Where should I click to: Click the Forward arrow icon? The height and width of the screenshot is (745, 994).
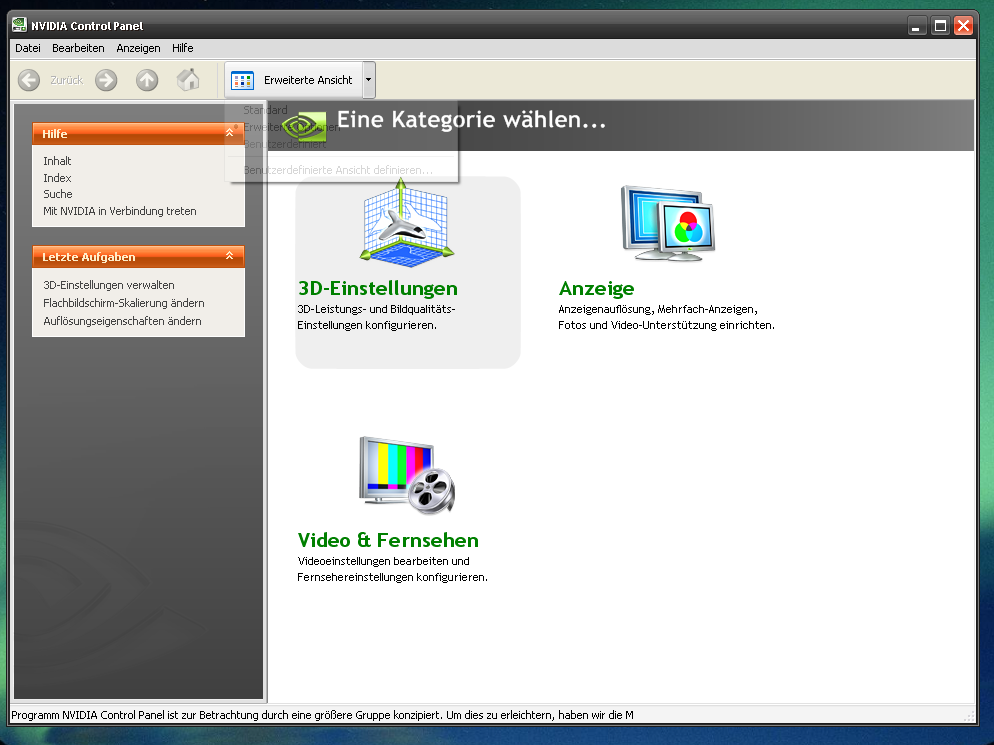(x=106, y=81)
